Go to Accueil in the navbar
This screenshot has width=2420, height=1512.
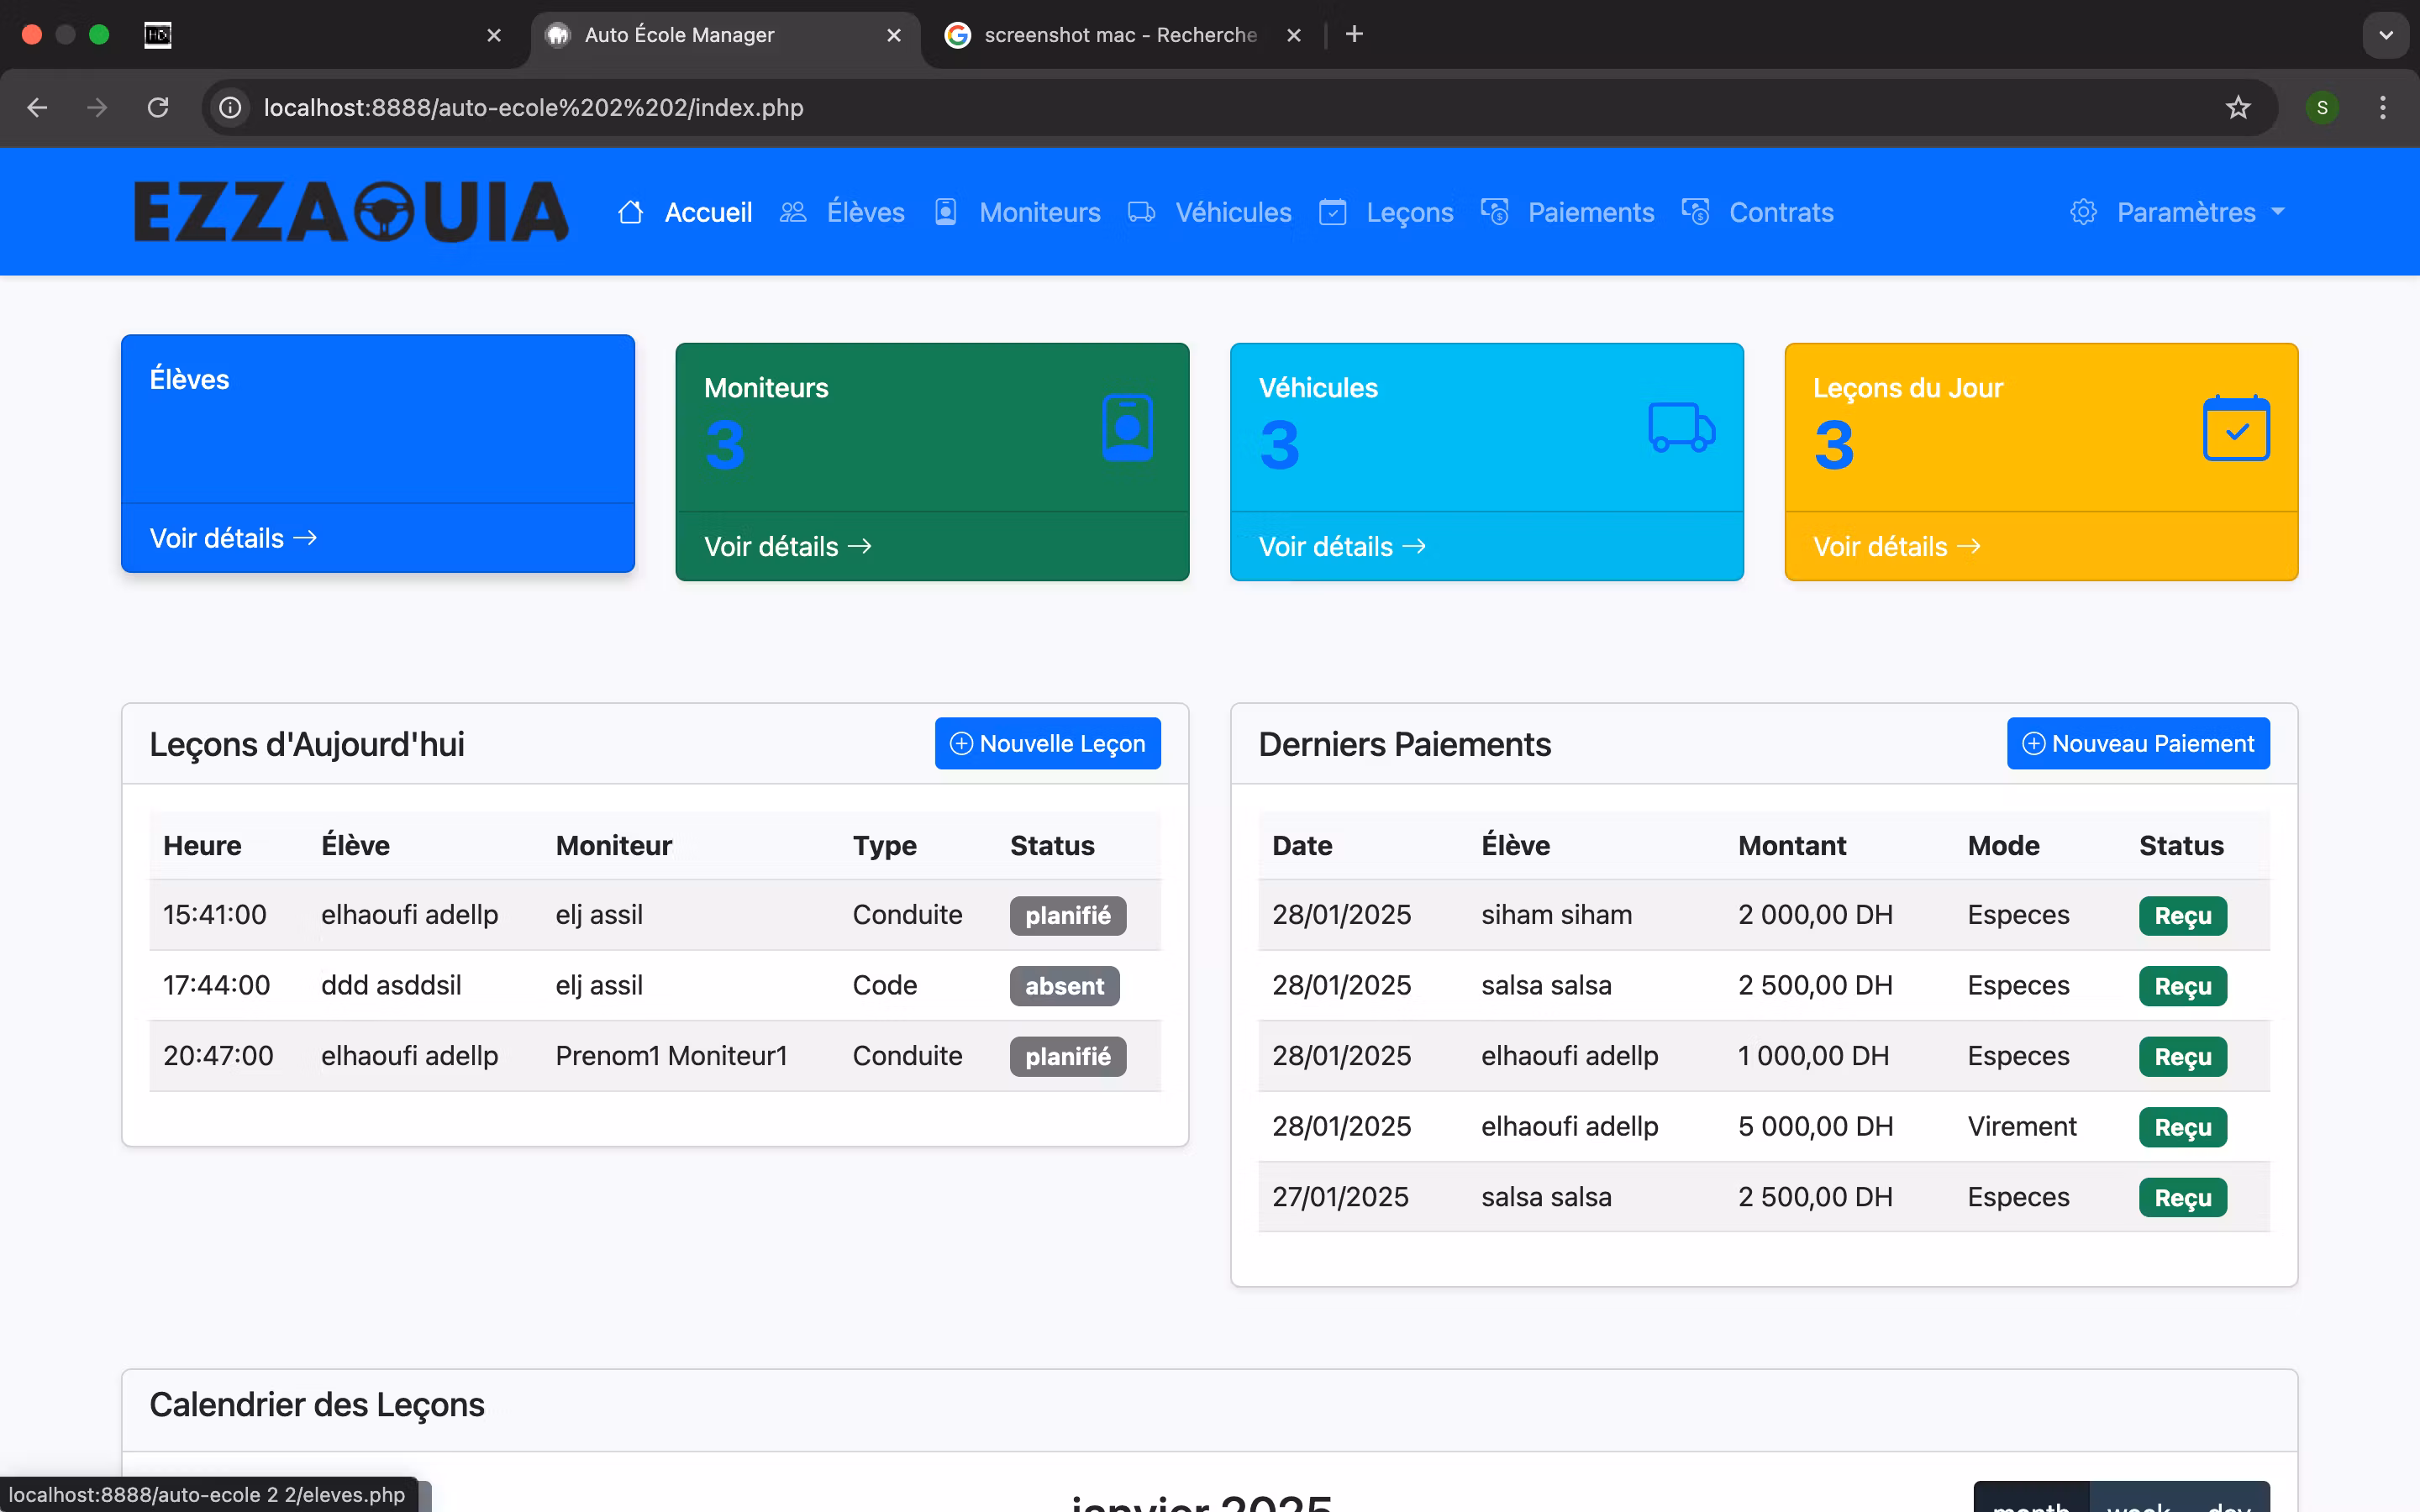click(708, 212)
